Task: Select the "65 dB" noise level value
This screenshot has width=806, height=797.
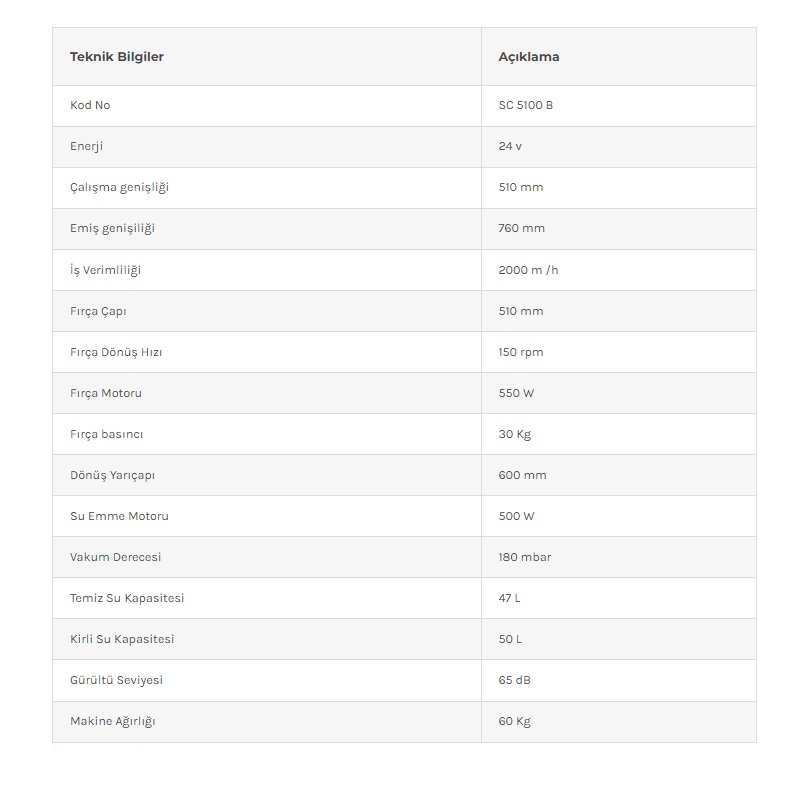Action: 514,680
